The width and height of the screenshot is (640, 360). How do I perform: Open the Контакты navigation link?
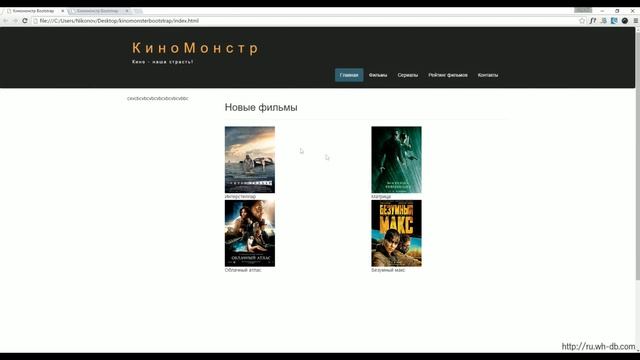488,75
